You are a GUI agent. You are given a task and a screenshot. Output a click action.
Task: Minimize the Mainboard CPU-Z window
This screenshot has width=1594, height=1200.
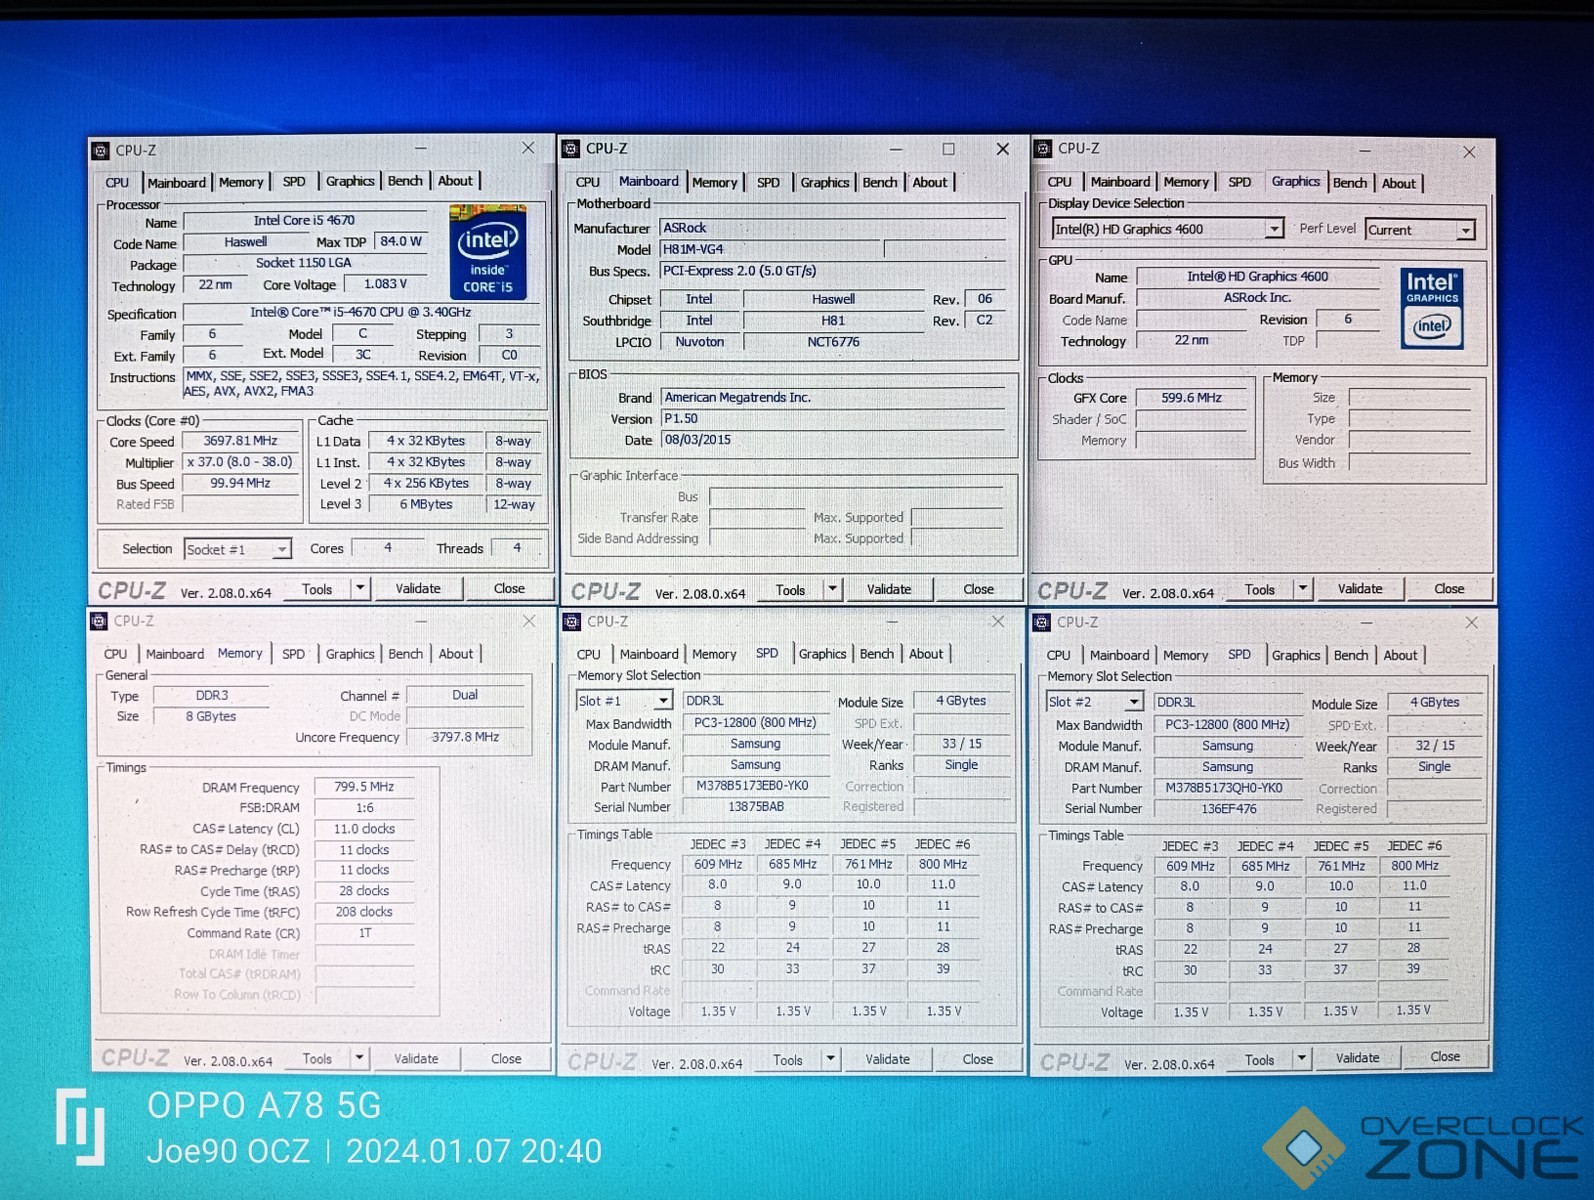[x=895, y=149]
